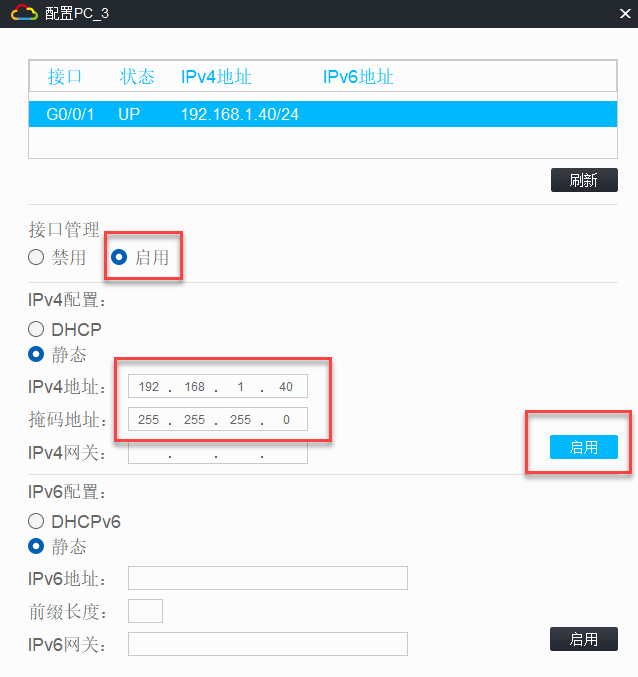Apply IPv4 settings with blue 启用 button
The image size is (638, 677).
pos(584,447)
